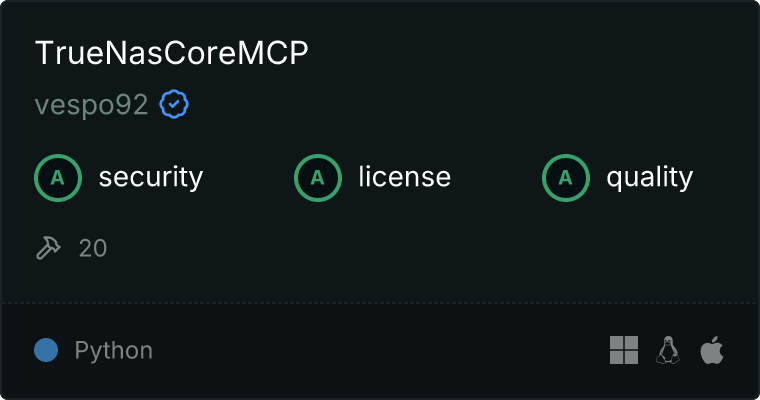The width and height of the screenshot is (760, 400).
Task: Open the vespo92 author profile
Action: click(91, 105)
